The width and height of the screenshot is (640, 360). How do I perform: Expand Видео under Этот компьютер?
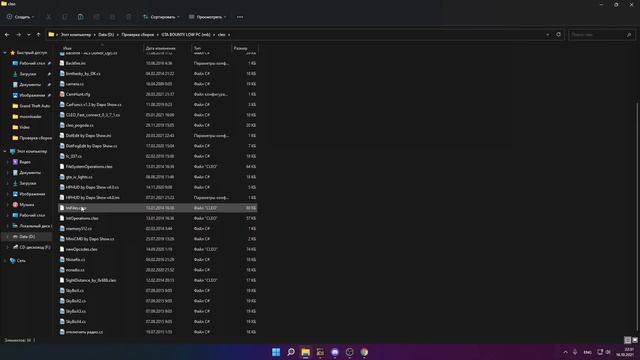click(x=7, y=162)
